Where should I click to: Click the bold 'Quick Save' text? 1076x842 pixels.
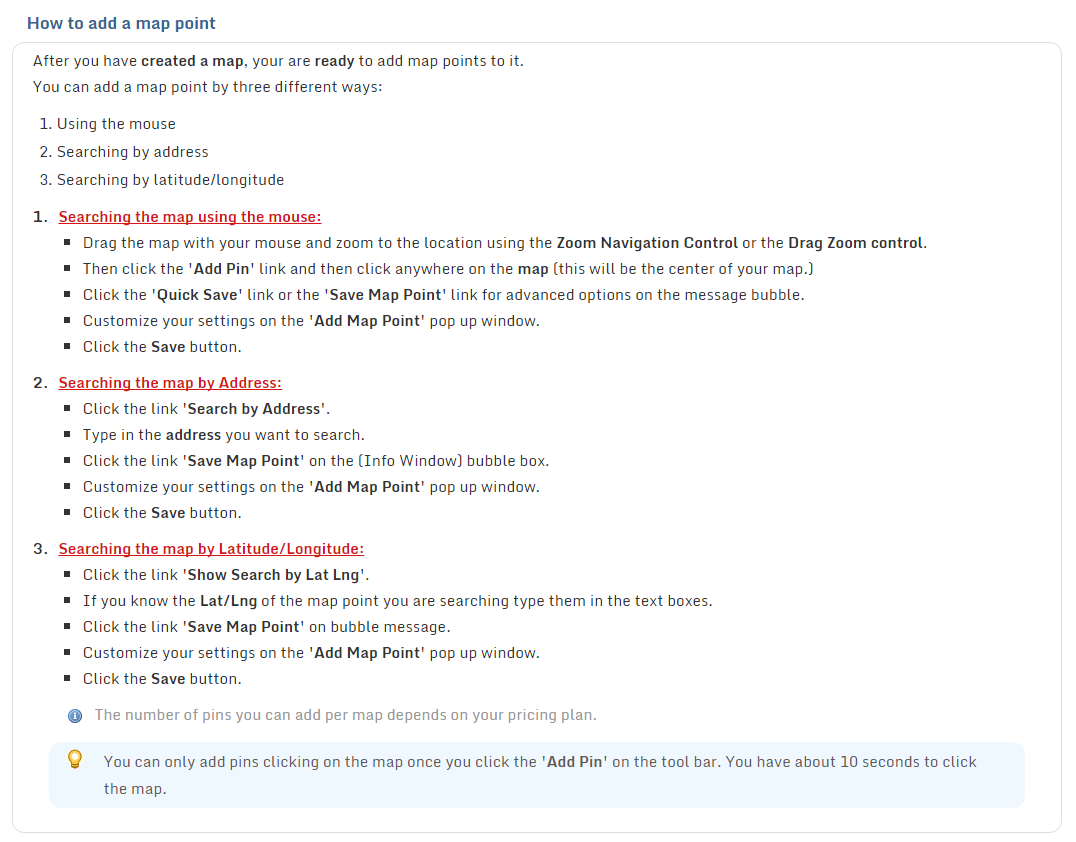coord(197,295)
